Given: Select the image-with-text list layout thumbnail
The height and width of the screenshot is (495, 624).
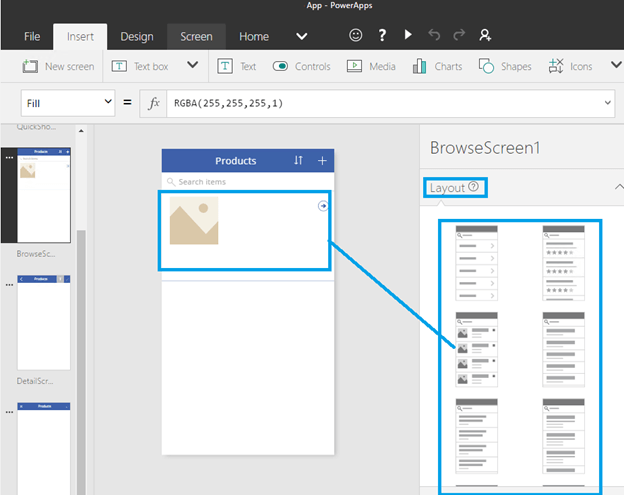Looking at the screenshot, I should [x=476, y=349].
